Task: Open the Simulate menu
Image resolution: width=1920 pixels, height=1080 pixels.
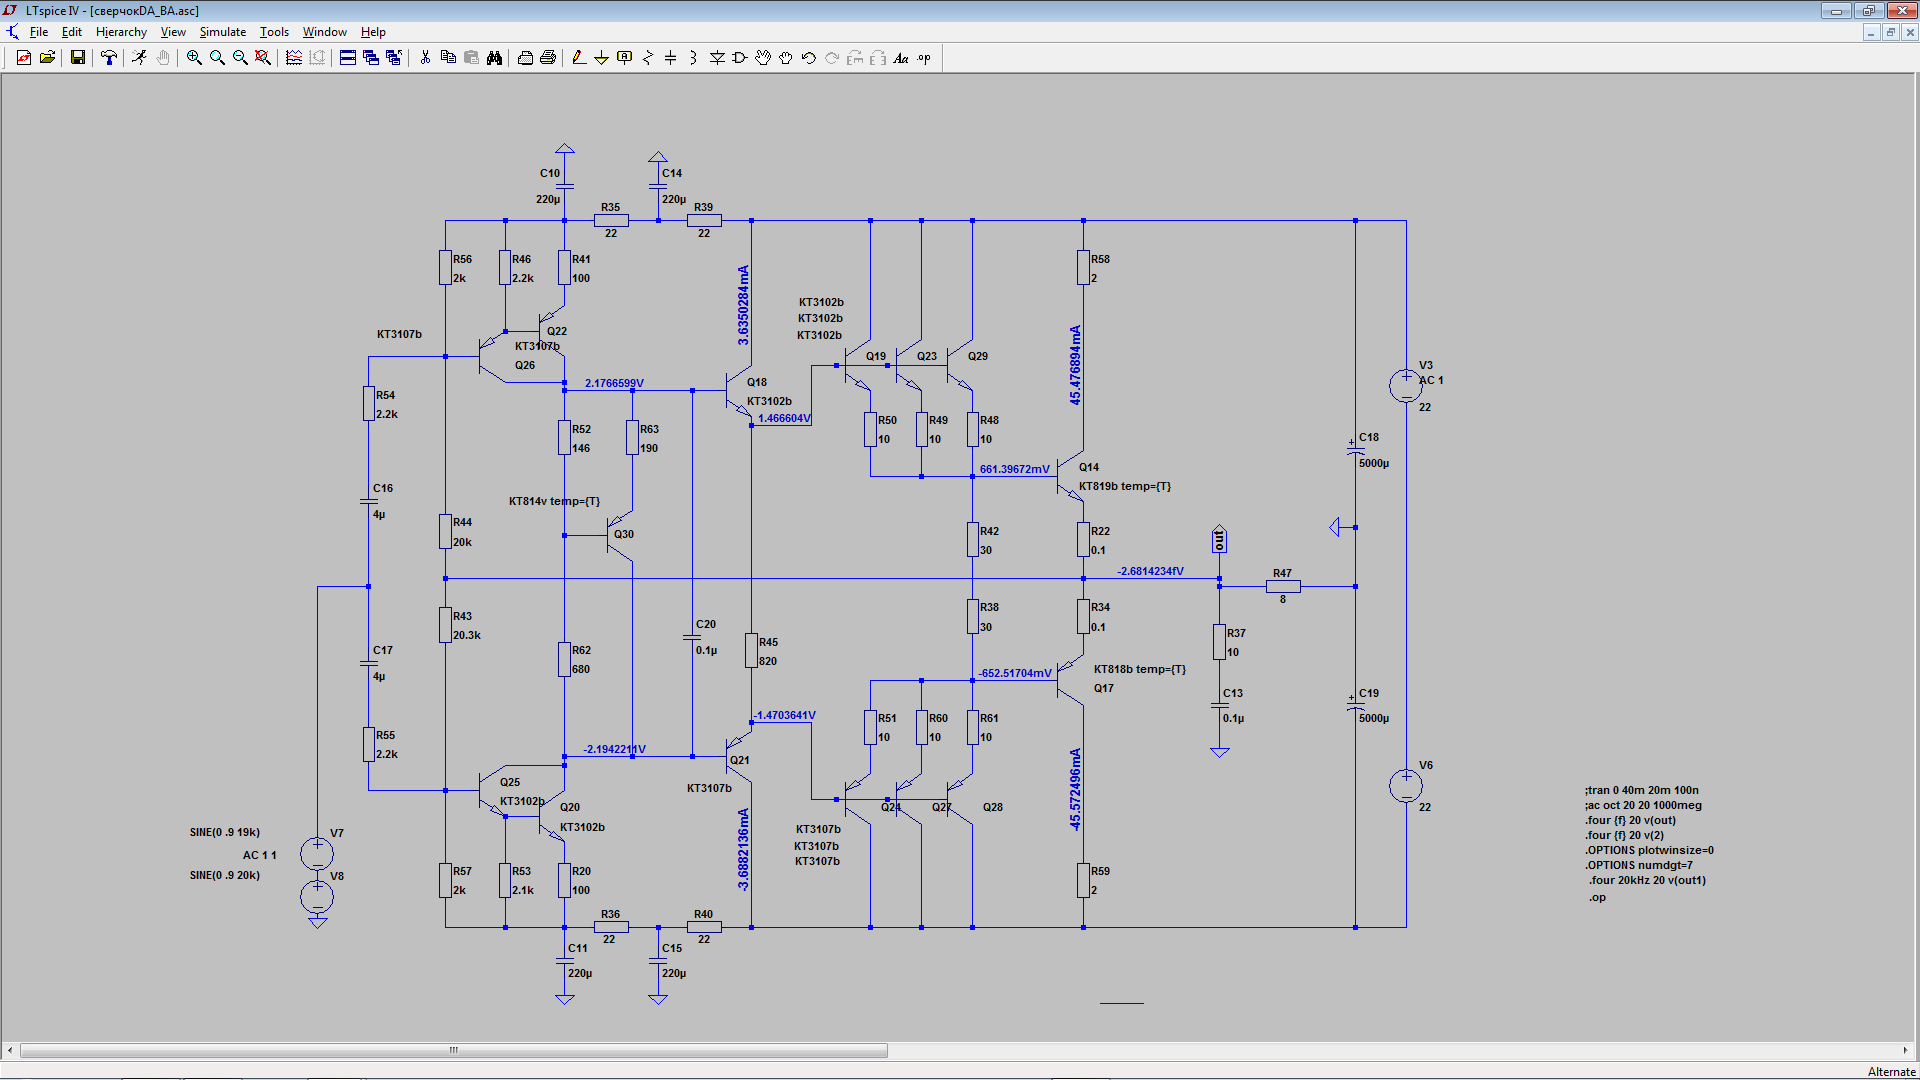Action: pyautogui.click(x=222, y=32)
